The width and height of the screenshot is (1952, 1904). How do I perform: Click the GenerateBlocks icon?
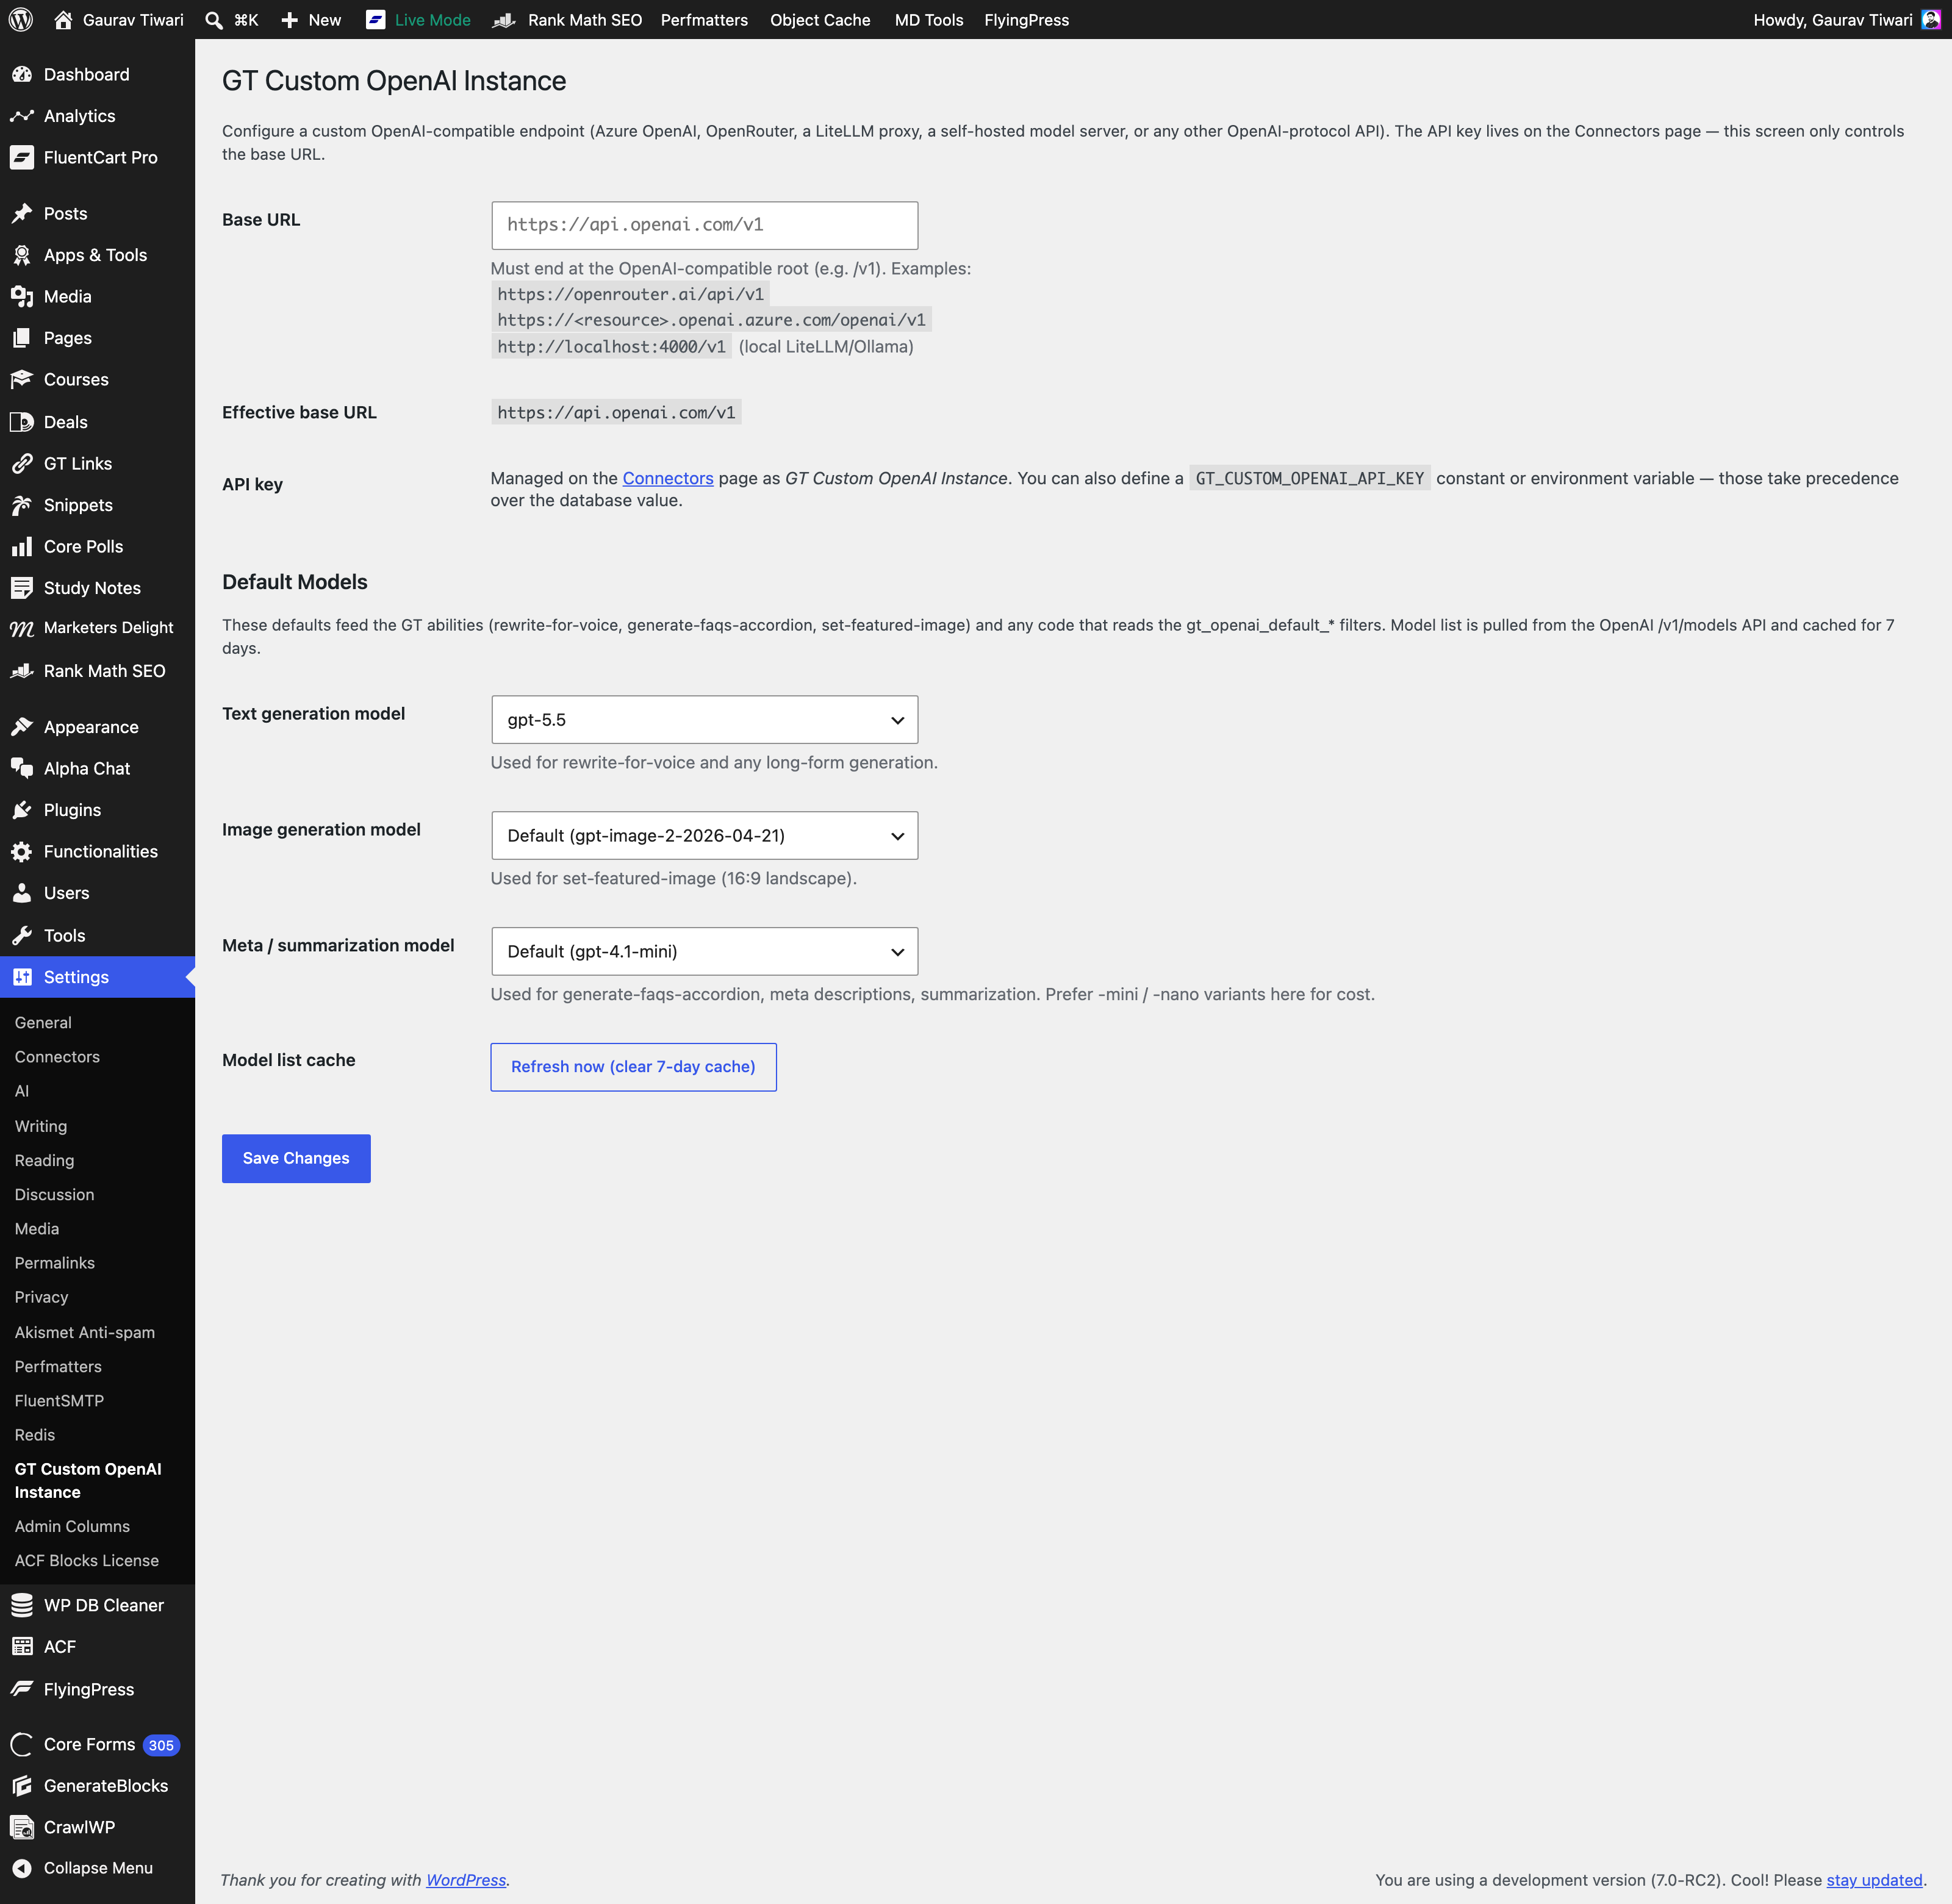tap(22, 1786)
